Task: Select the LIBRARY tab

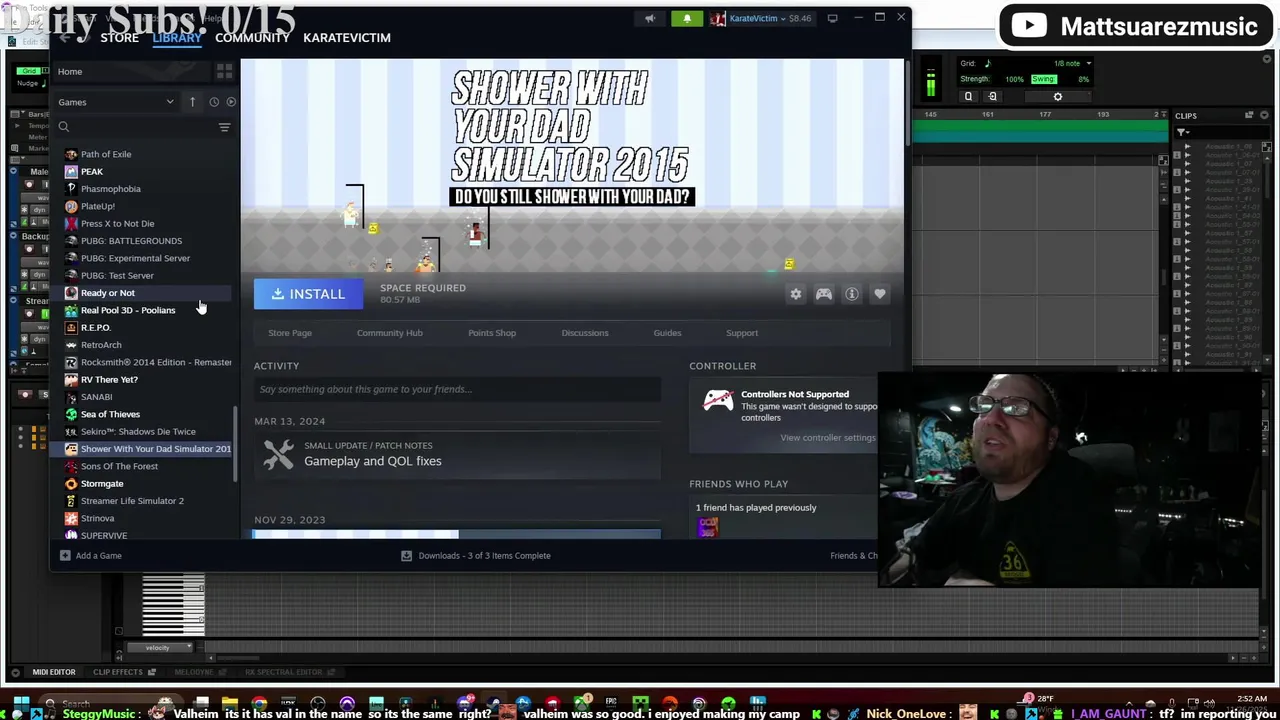Action: (x=177, y=38)
